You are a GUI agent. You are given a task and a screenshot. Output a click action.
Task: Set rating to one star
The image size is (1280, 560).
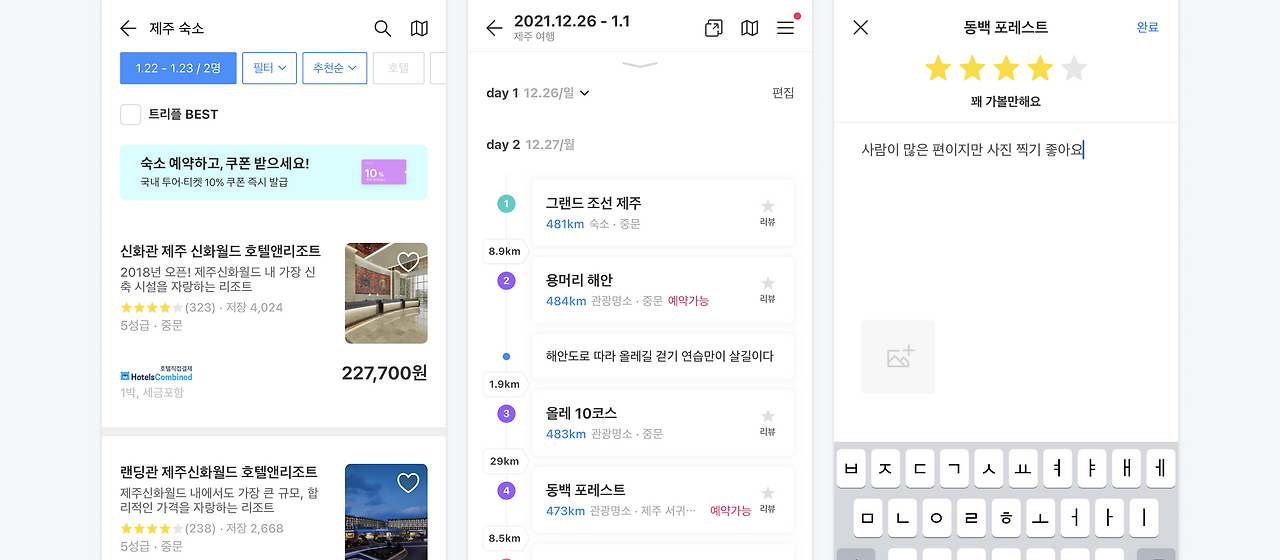point(938,68)
